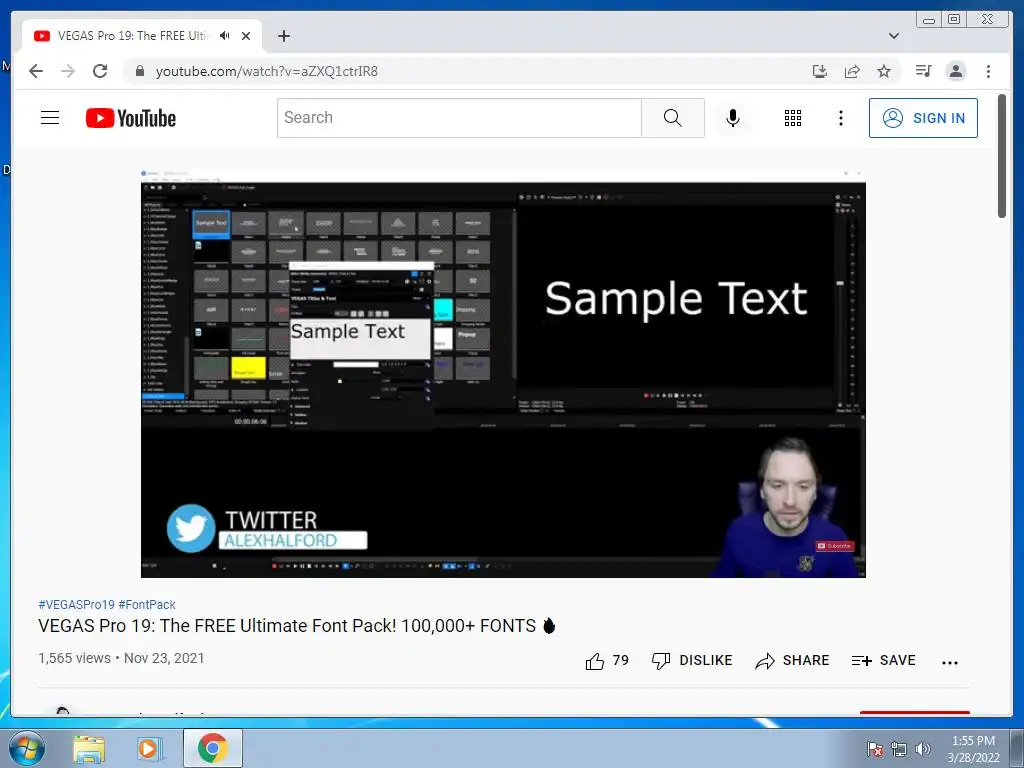Image resolution: width=1024 pixels, height=768 pixels.
Task: Launch Windows Media Player from taskbar
Action: 148,749
